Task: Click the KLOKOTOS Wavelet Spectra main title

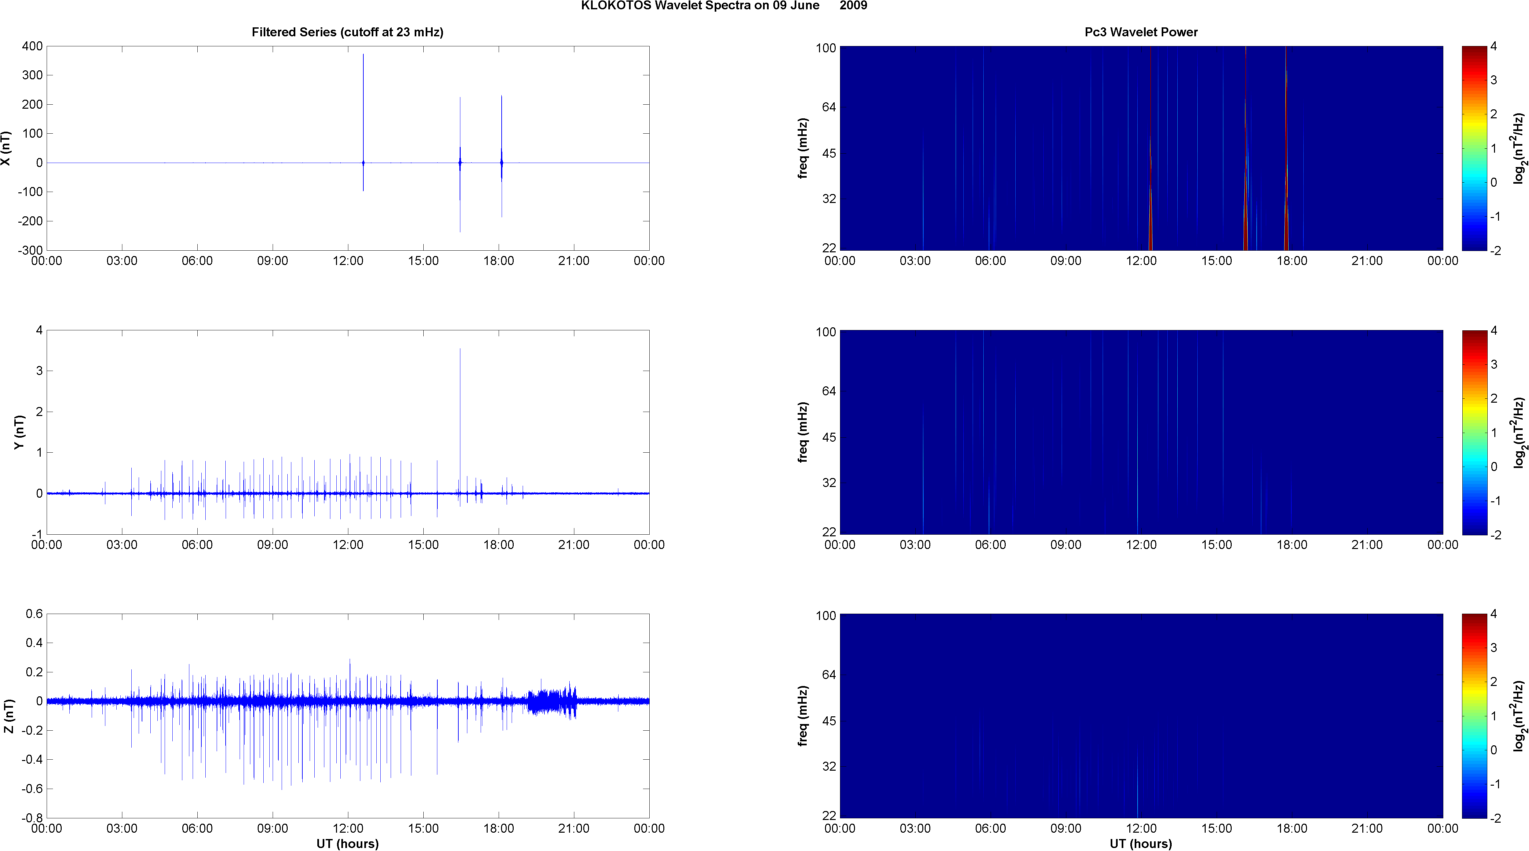Action: click(723, 6)
